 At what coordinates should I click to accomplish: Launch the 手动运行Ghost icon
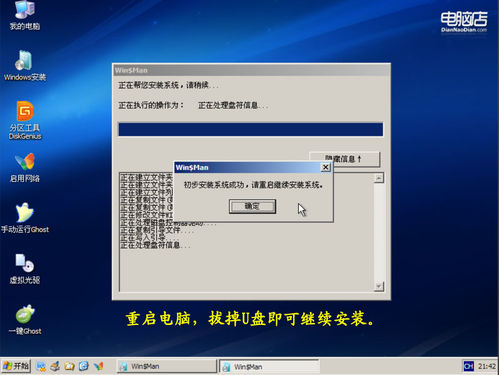[x=25, y=218]
